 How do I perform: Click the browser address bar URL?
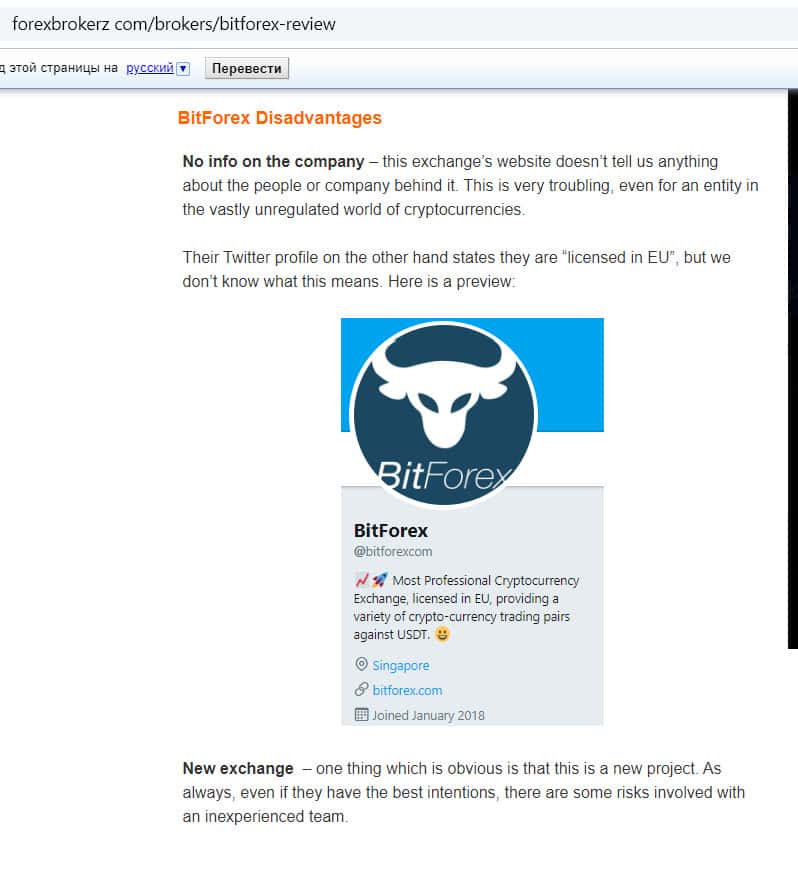pyautogui.click(x=174, y=24)
